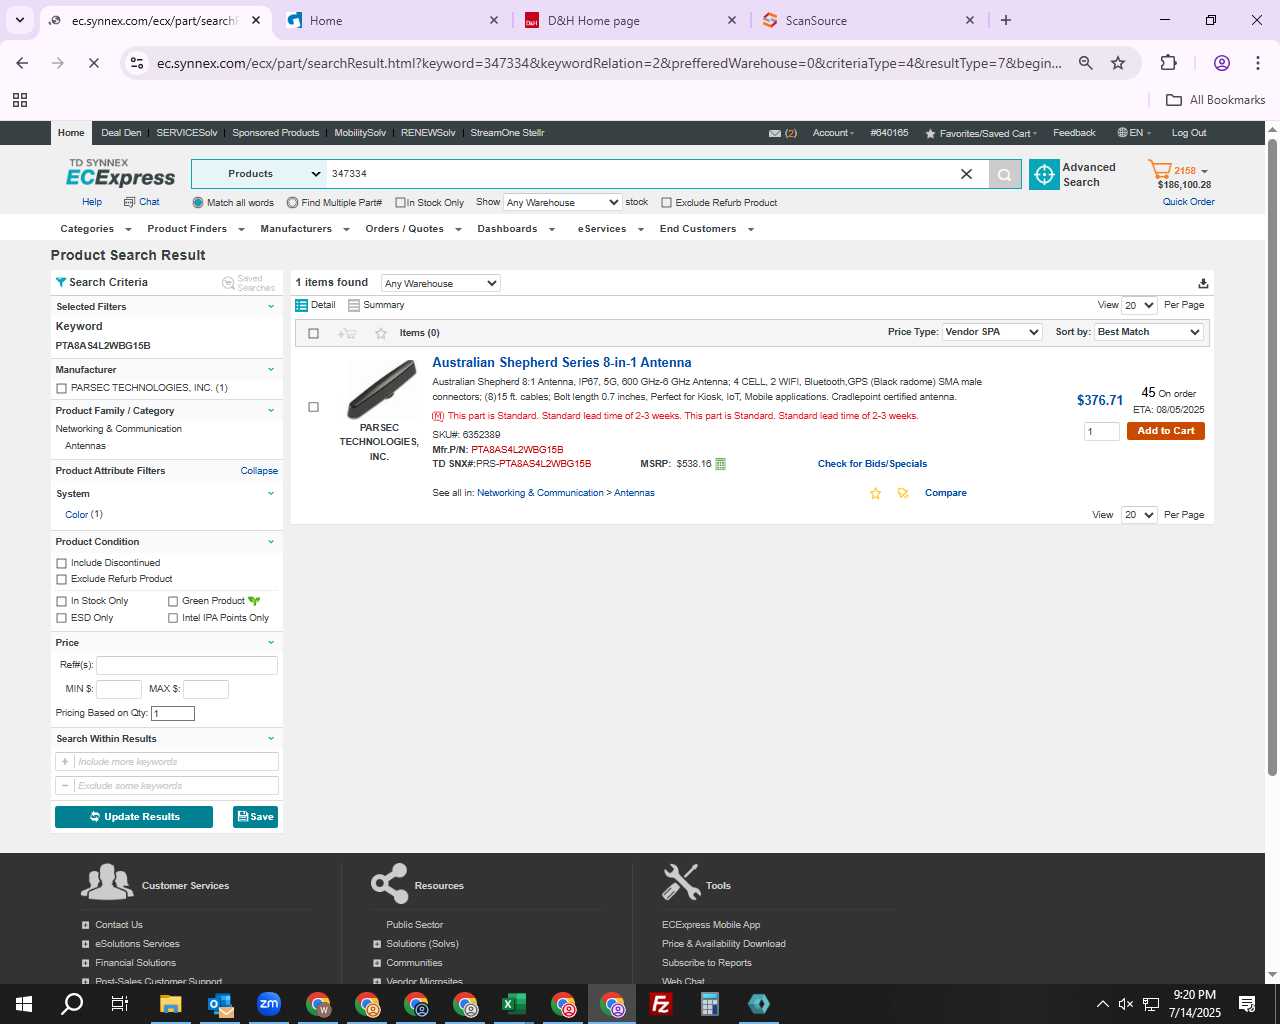
Task: Open the Sort by Best Match dropdown
Action: click(x=1148, y=332)
